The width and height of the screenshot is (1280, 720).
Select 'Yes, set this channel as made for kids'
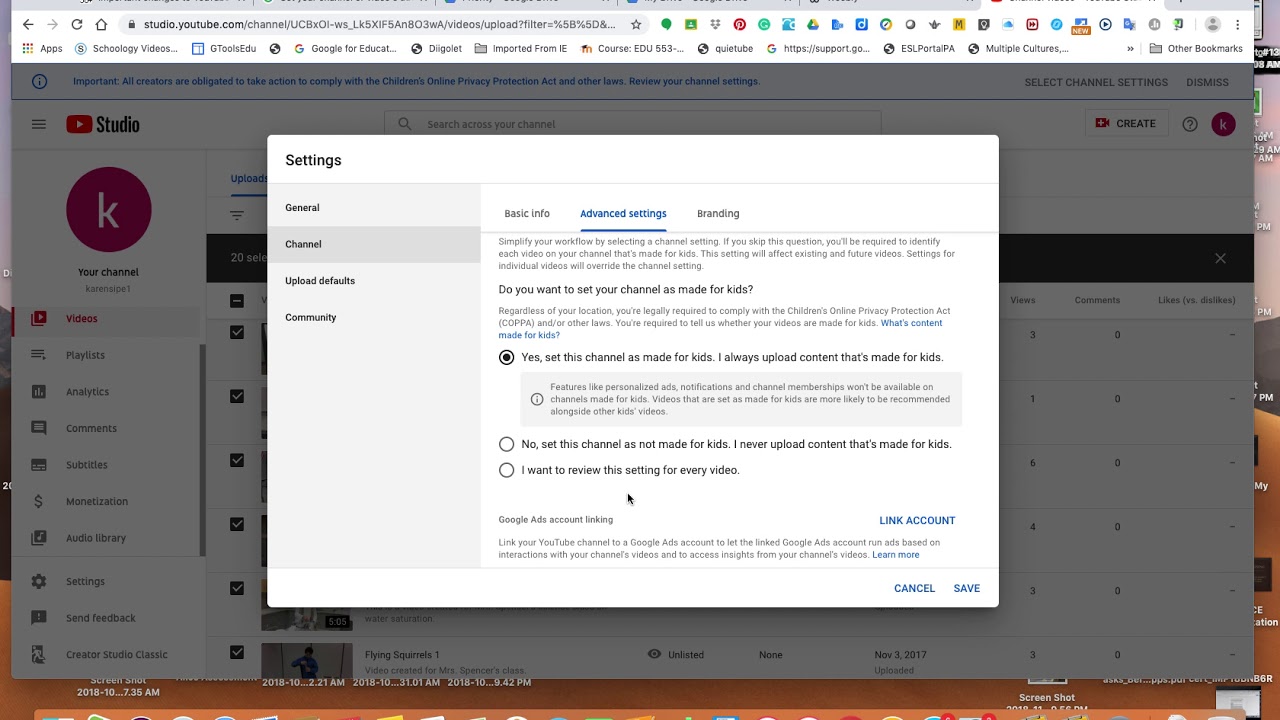[507, 357]
